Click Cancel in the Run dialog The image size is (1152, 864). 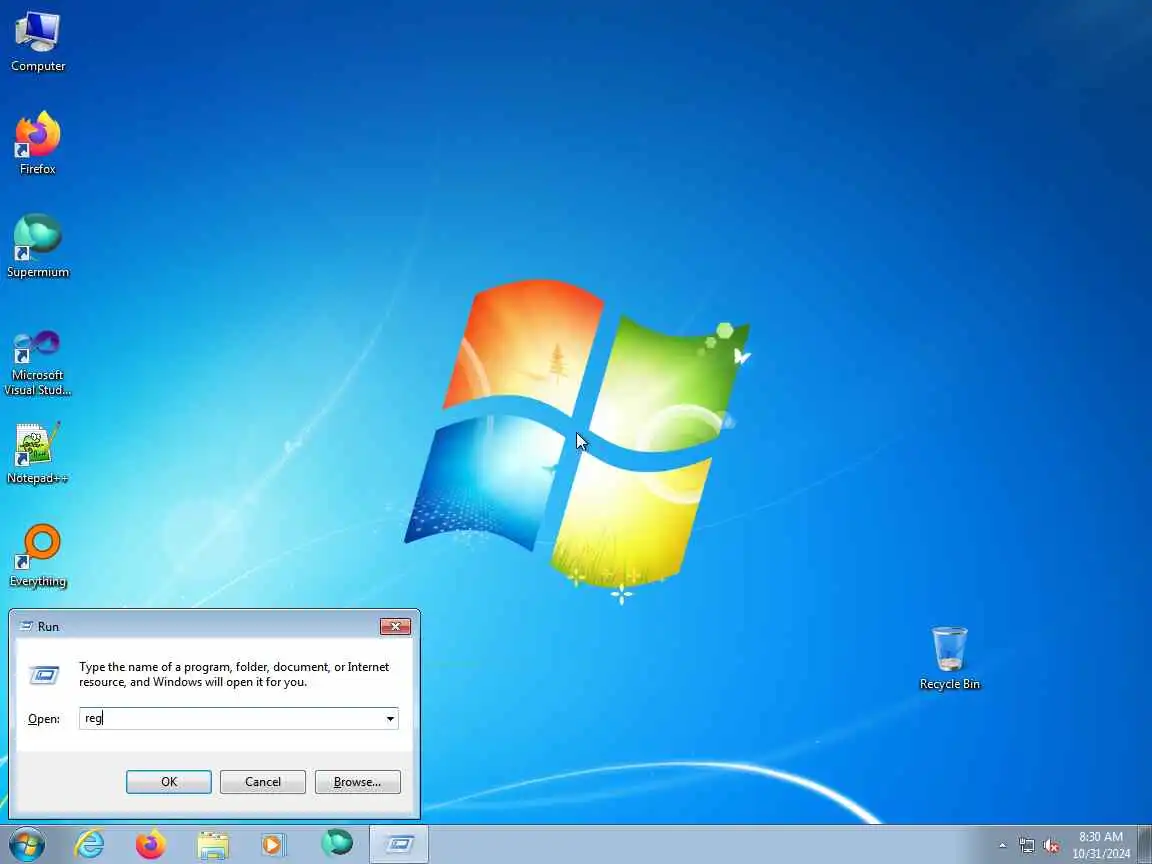pos(263,782)
